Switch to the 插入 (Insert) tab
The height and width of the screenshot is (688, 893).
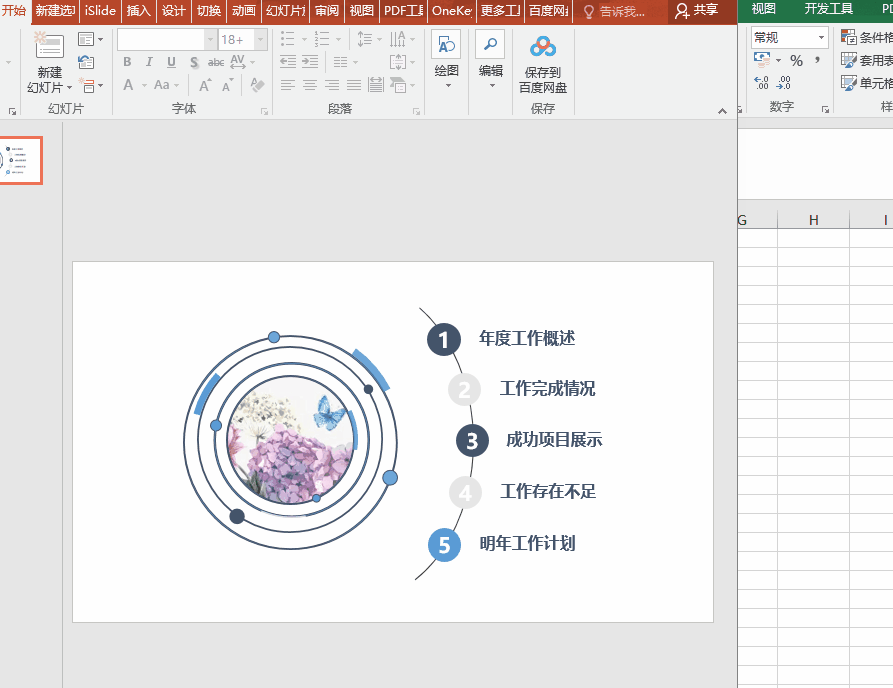(138, 10)
